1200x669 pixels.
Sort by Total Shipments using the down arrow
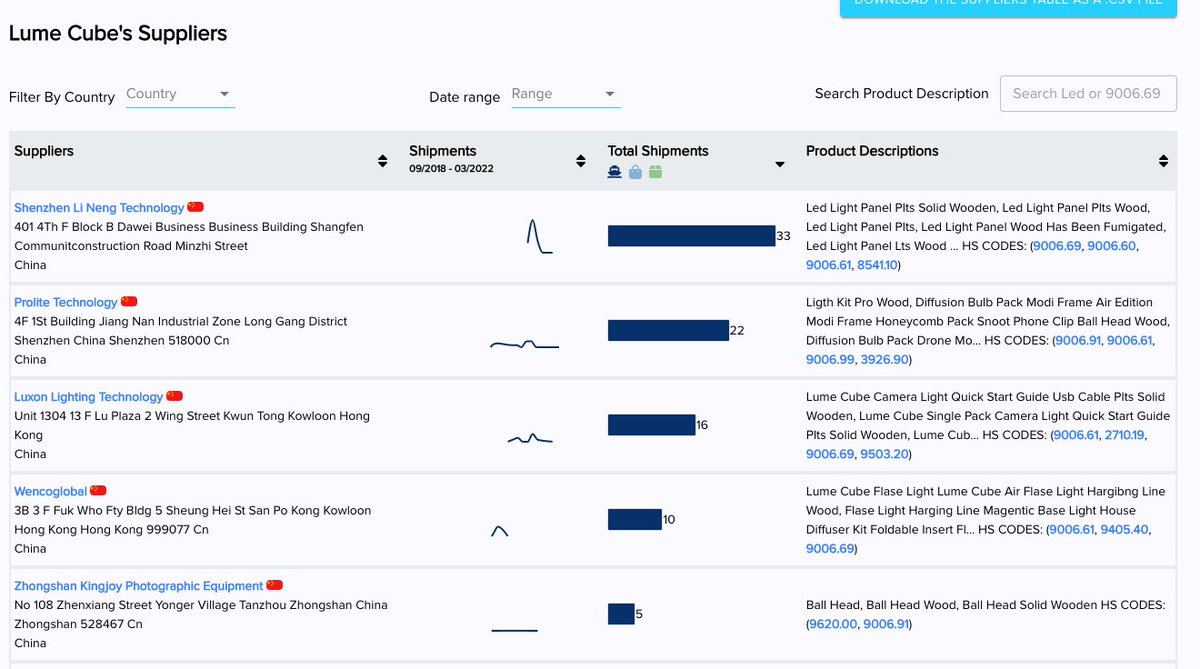coord(780,164)
